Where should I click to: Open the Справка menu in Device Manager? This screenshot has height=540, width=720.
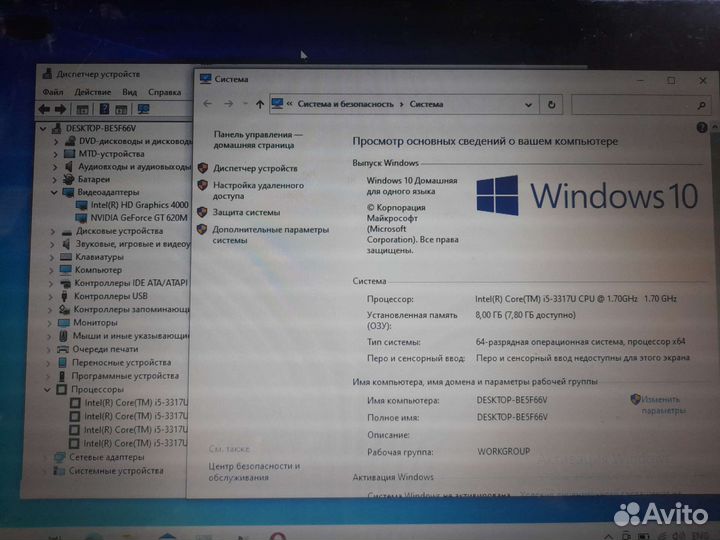[164, 92]
